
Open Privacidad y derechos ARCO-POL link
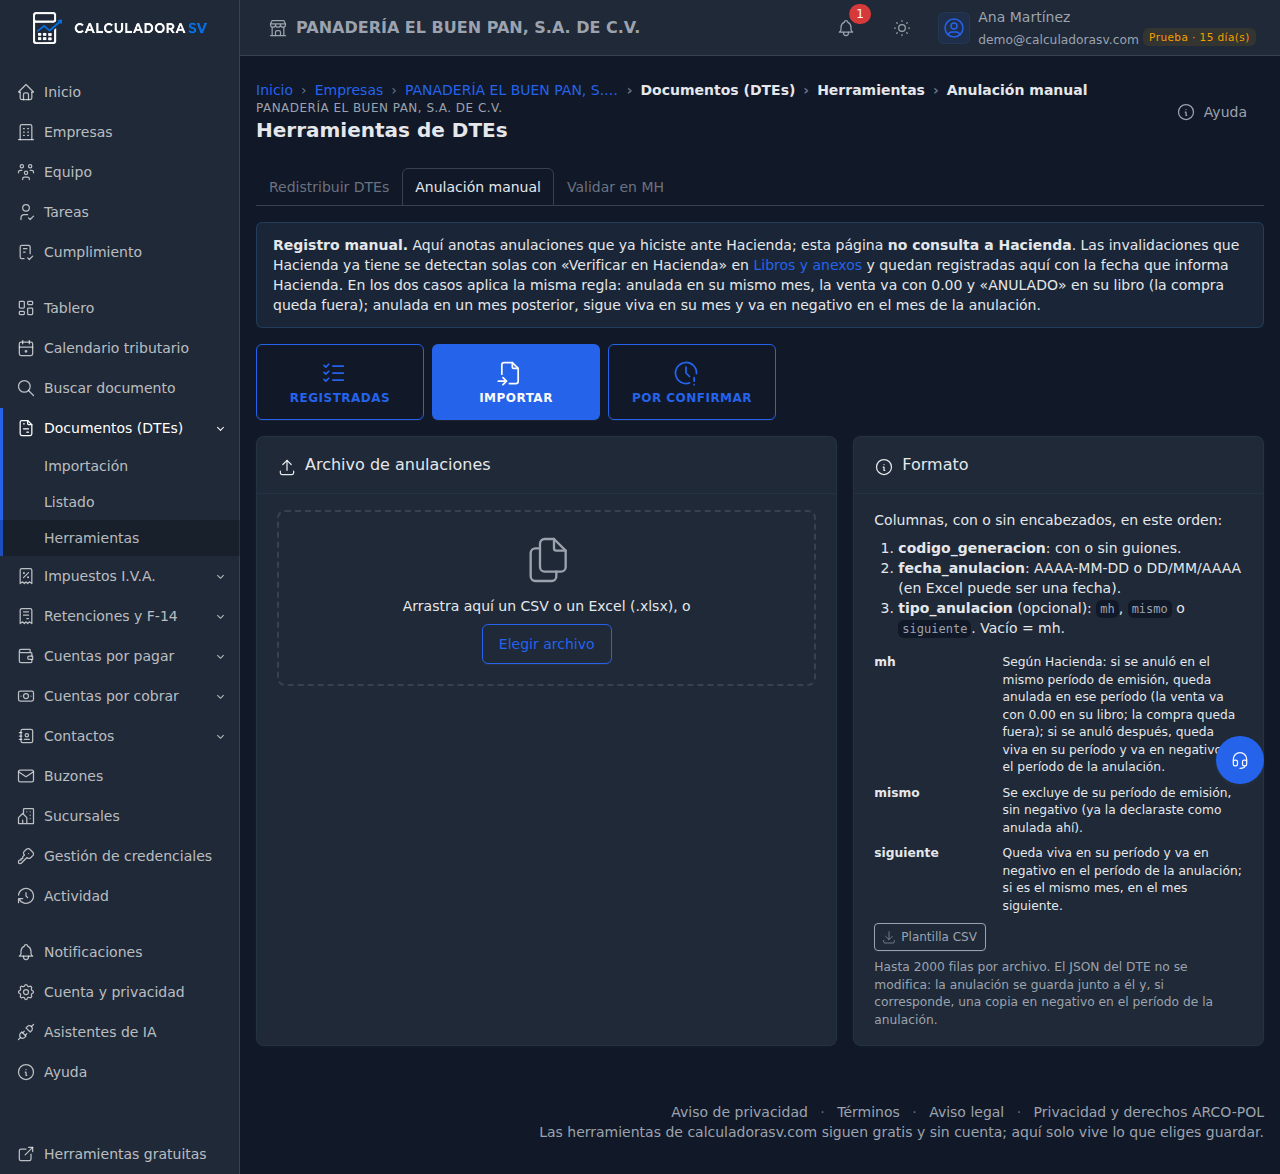pos(1148,1112)
